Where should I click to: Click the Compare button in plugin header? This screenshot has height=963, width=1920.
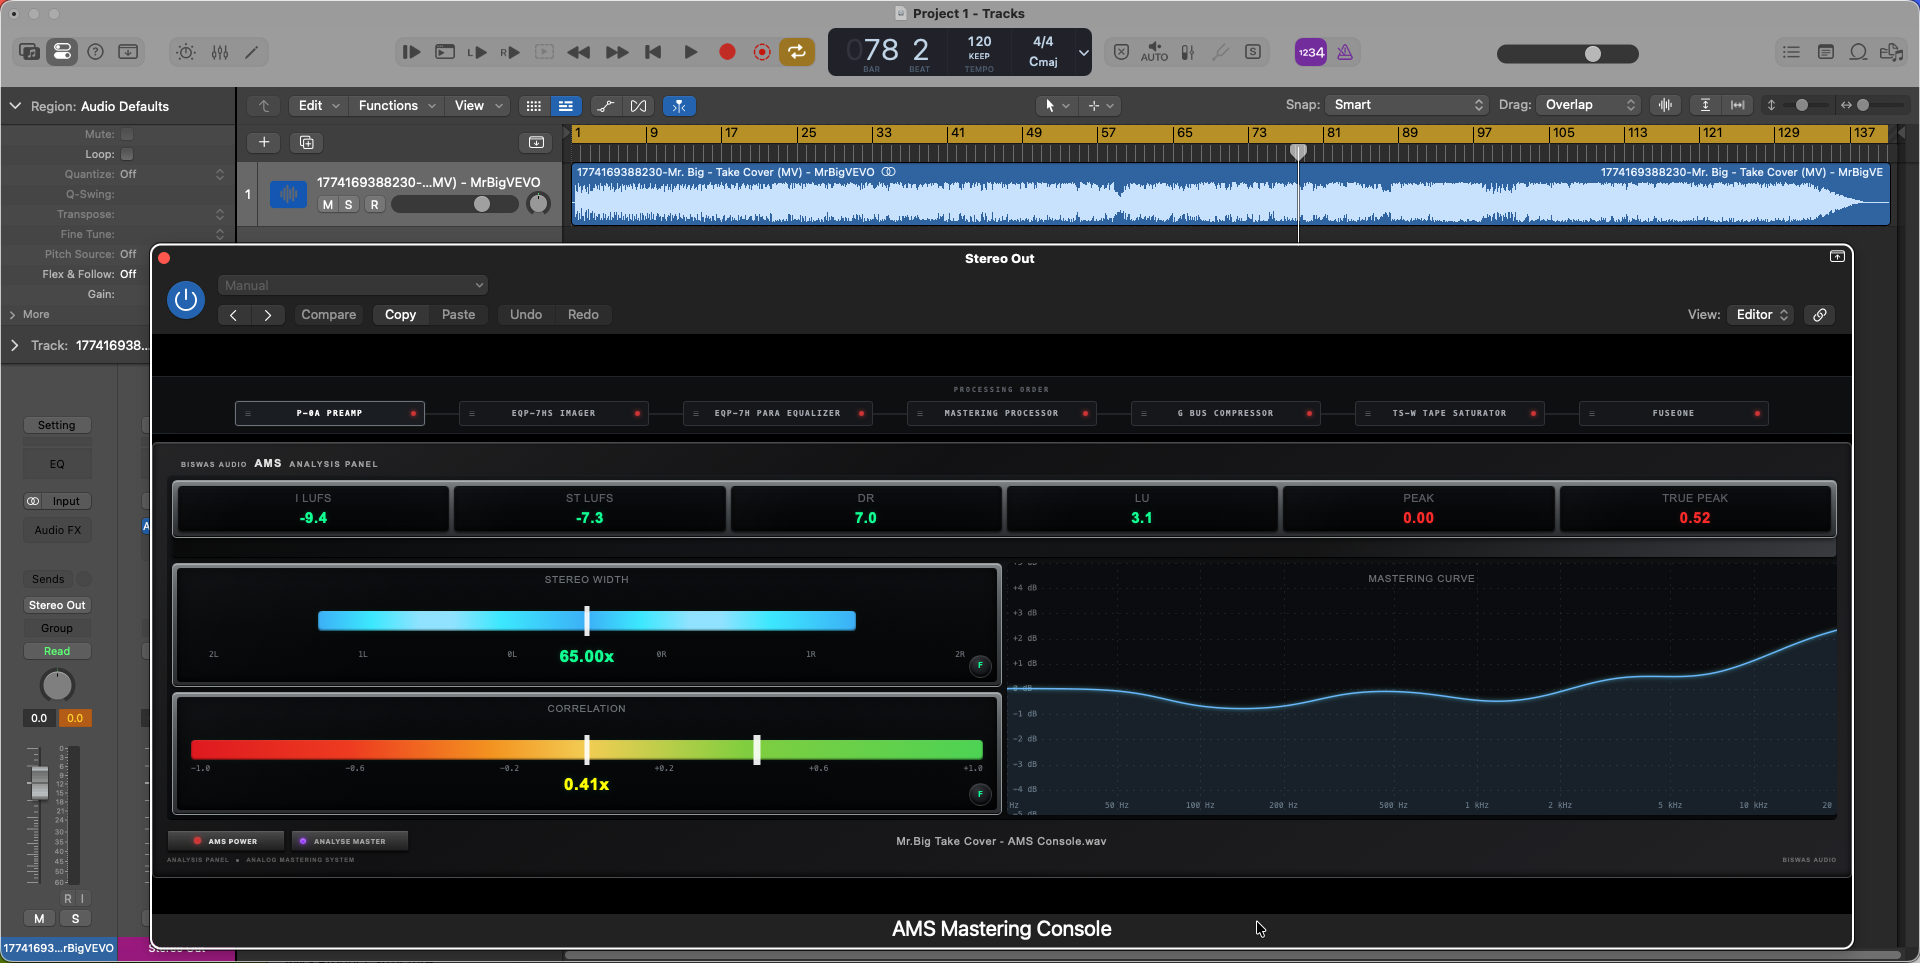[329, 314]
